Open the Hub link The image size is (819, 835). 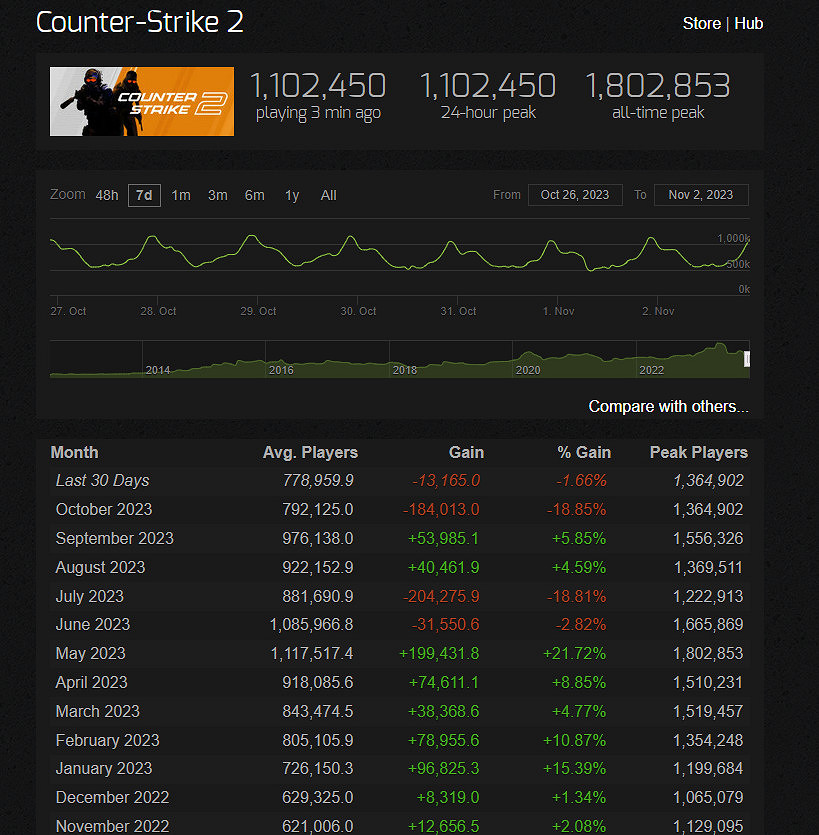[748, 23]
